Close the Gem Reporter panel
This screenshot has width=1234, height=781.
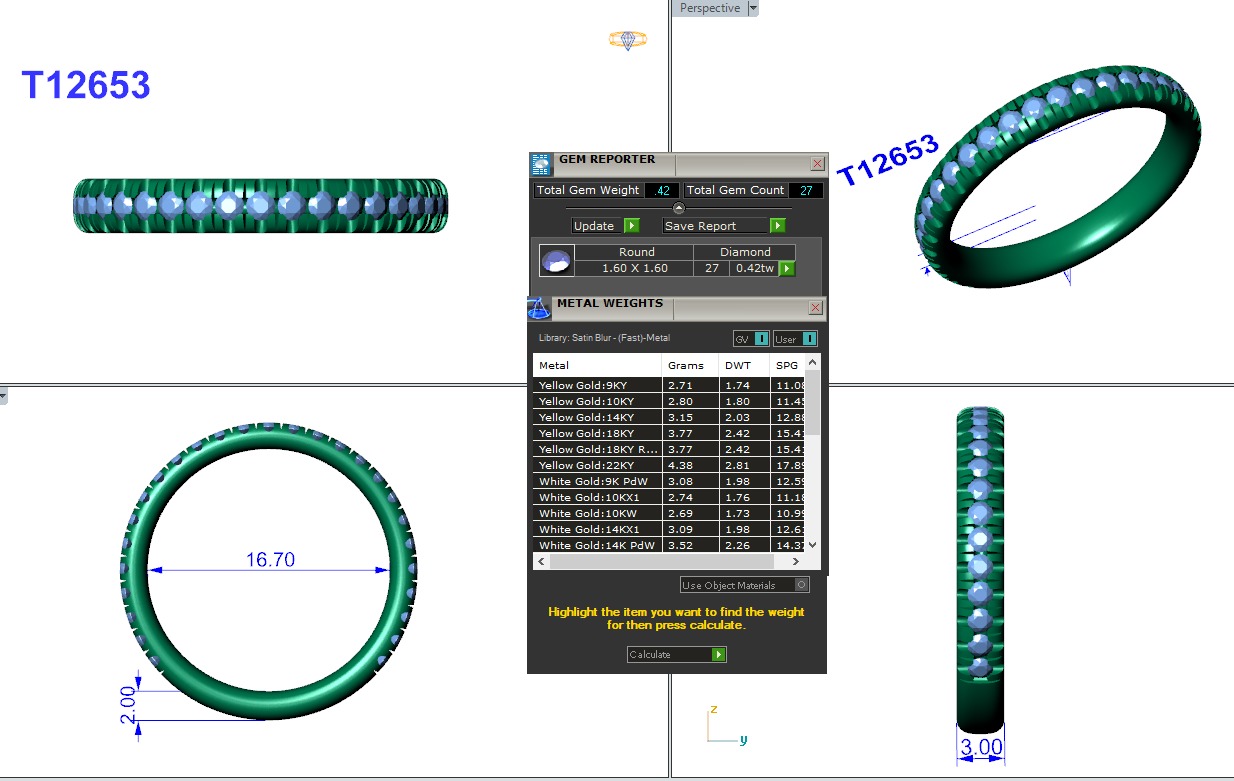(817, 164)
